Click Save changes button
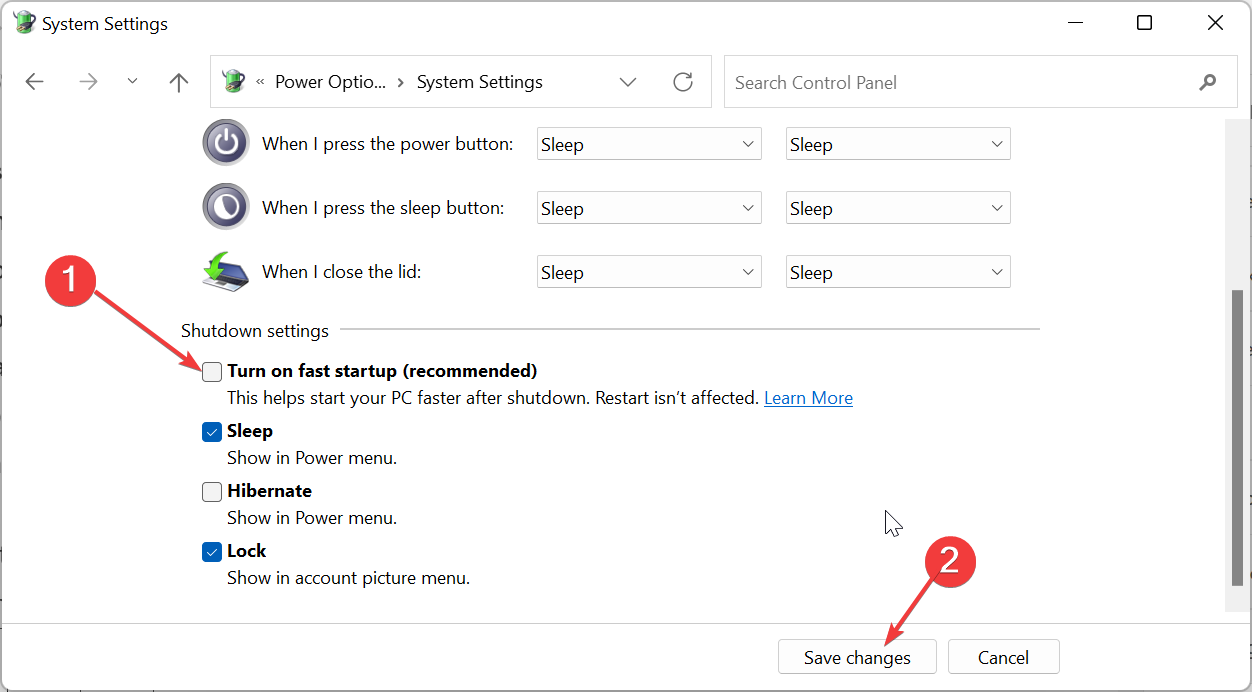 point(857,657)
